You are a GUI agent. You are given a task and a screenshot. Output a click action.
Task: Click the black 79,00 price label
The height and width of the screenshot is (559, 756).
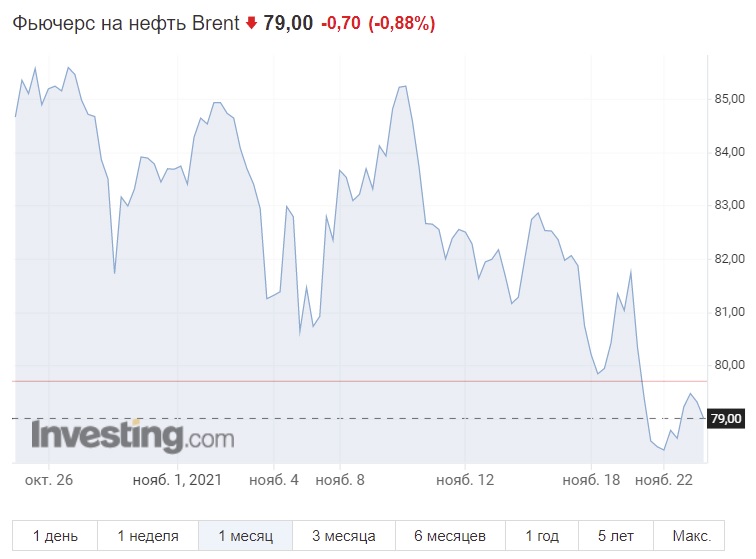[x=726, y=418]
